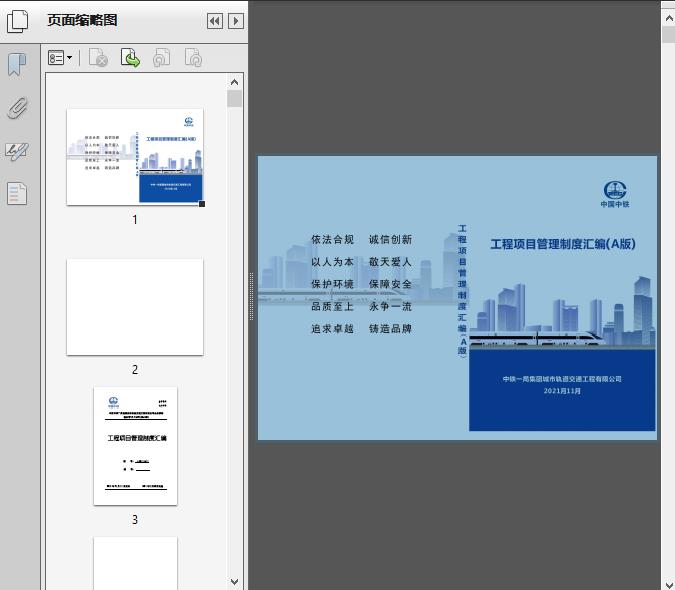Select page 3 thumbnail
675x590 pixels.
tap(135, 446)
